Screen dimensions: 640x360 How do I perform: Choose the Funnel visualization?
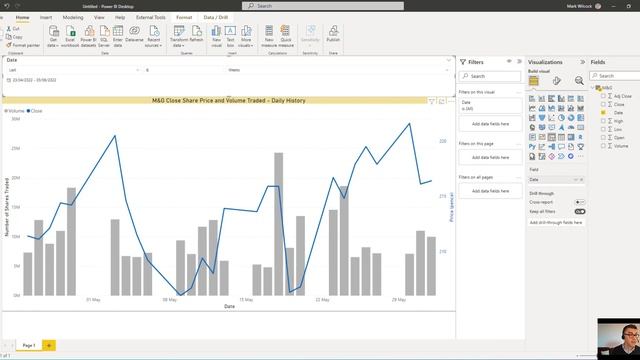pos(542,118)
